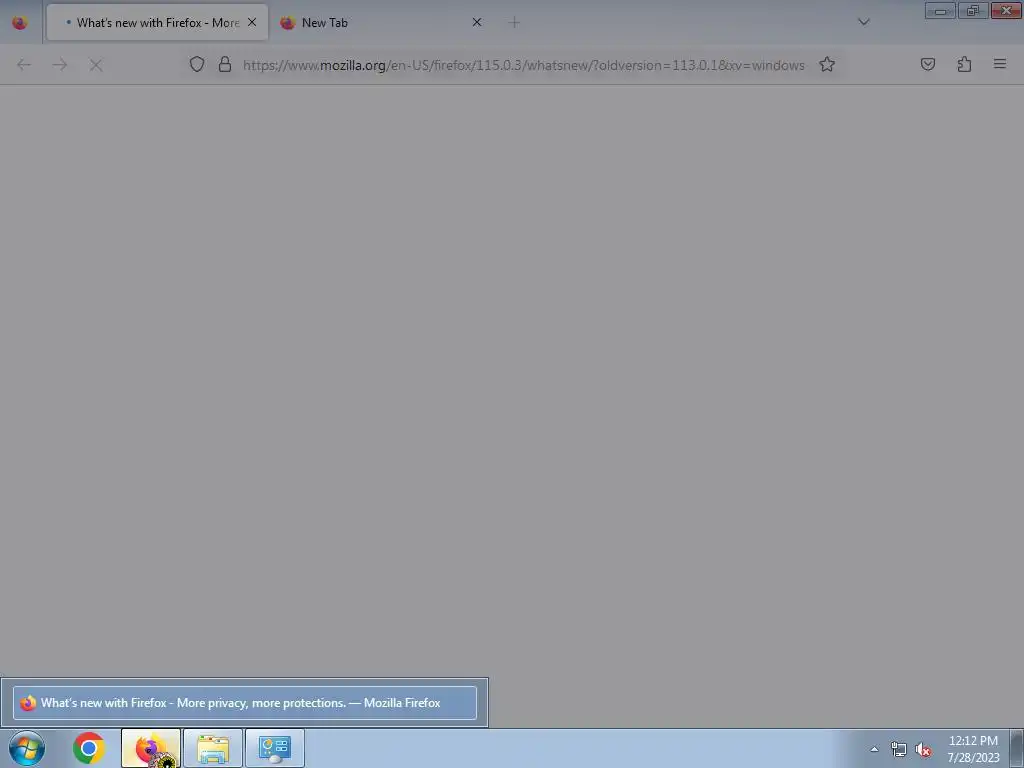Expand the list all tabs chevron
Screen dimensions: 1024x768
point(863,22)
